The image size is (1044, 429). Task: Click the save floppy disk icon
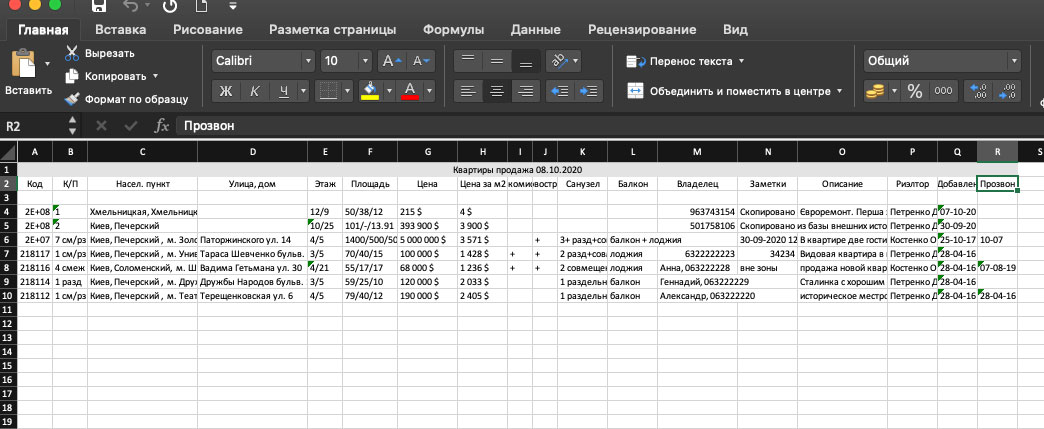[x=99, y=7]
